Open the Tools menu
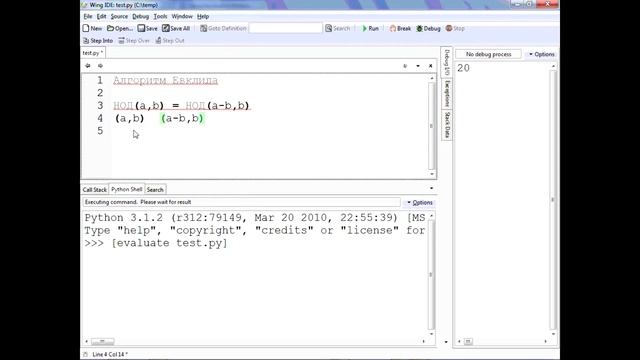 coord(160,16)
